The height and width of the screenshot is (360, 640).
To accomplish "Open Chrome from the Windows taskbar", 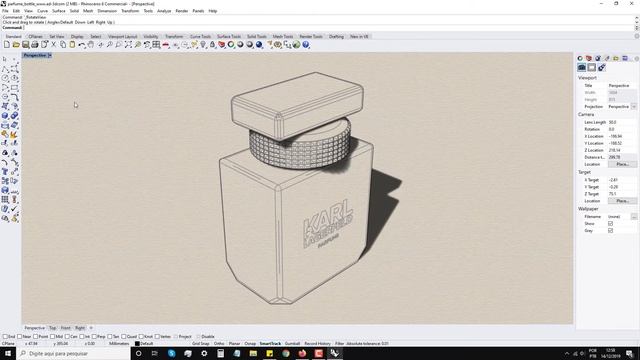I will pyautogui.click(x=286, y=353).
